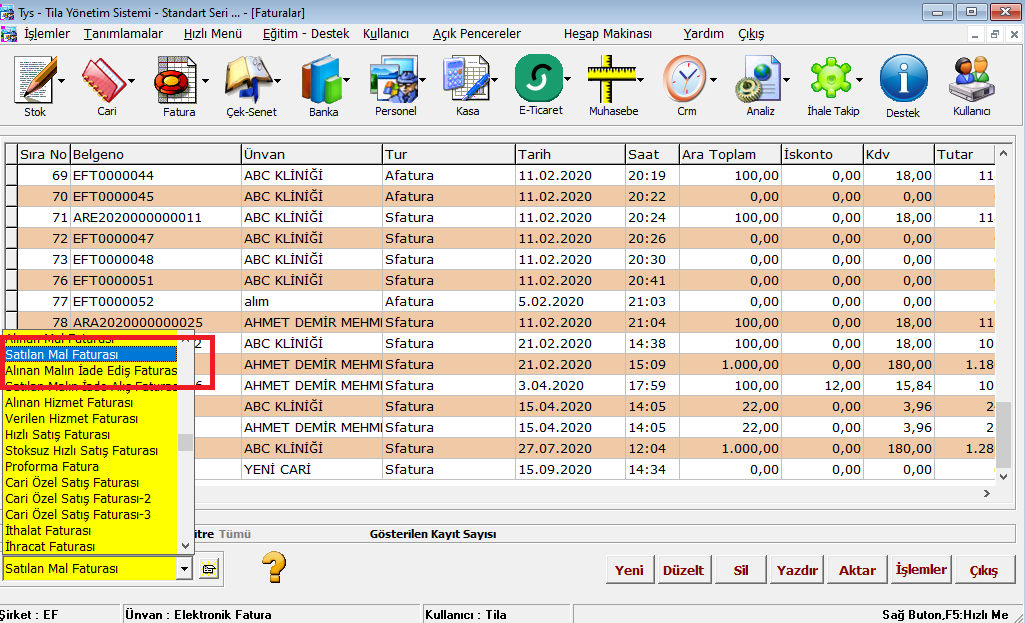The image size is (1025, 623).
Task: Open the Tanımlamalar menu
Action: click(x=123, y=33)
